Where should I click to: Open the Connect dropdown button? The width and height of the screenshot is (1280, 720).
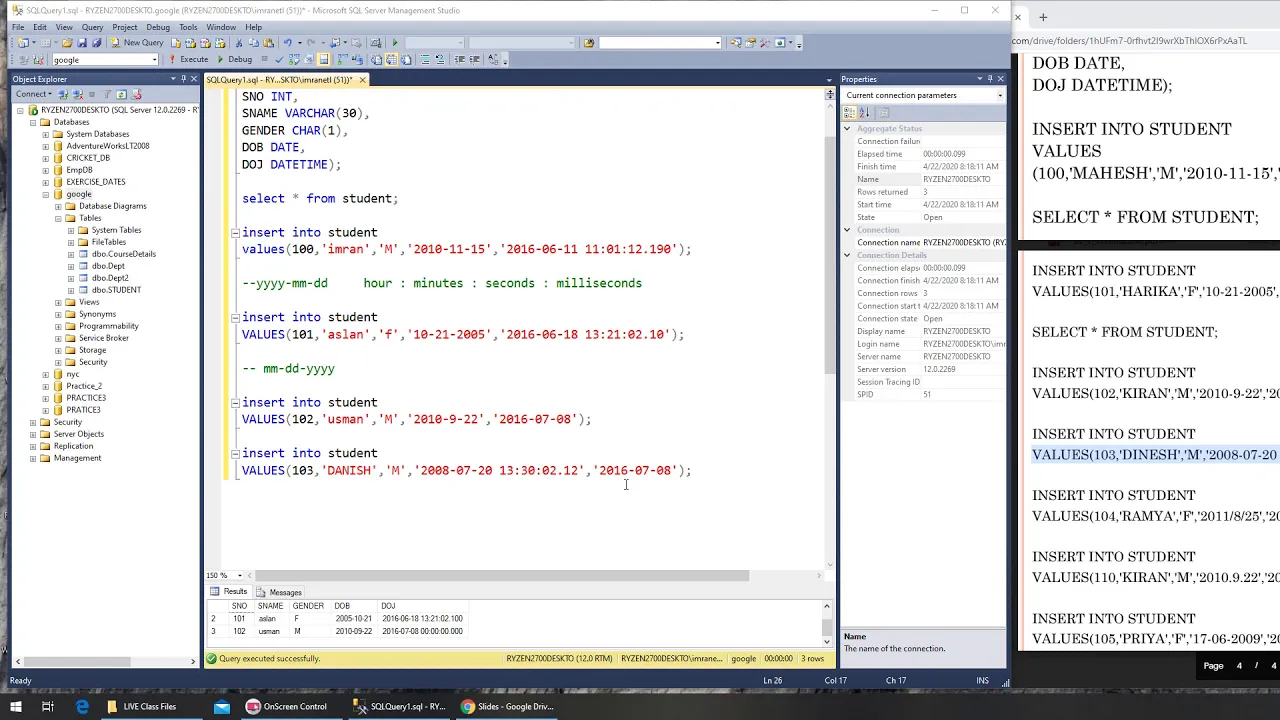point(33,94)
